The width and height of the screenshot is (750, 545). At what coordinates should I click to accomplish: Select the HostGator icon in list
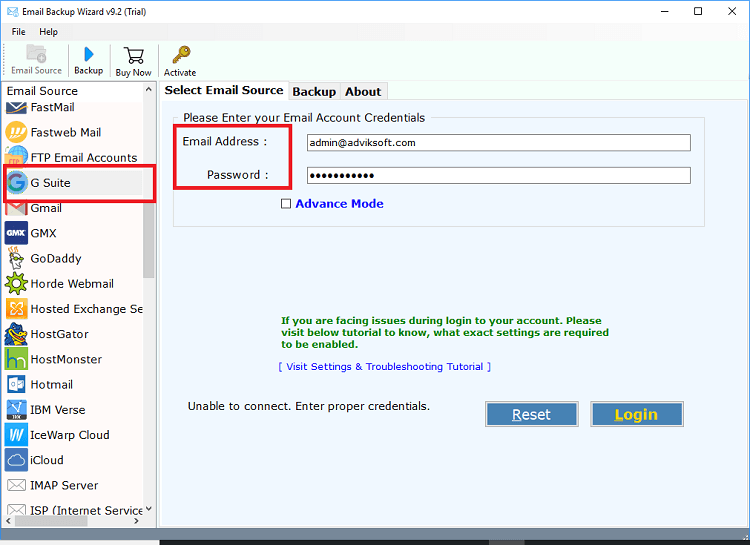pyautogui.click(x=16, y=334)
